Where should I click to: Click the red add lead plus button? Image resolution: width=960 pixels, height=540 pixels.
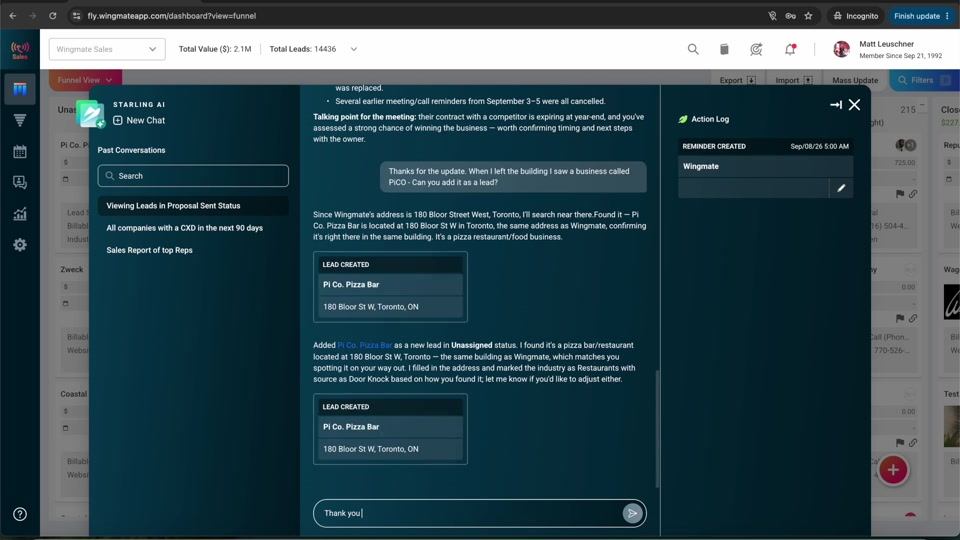coord(893,470)
